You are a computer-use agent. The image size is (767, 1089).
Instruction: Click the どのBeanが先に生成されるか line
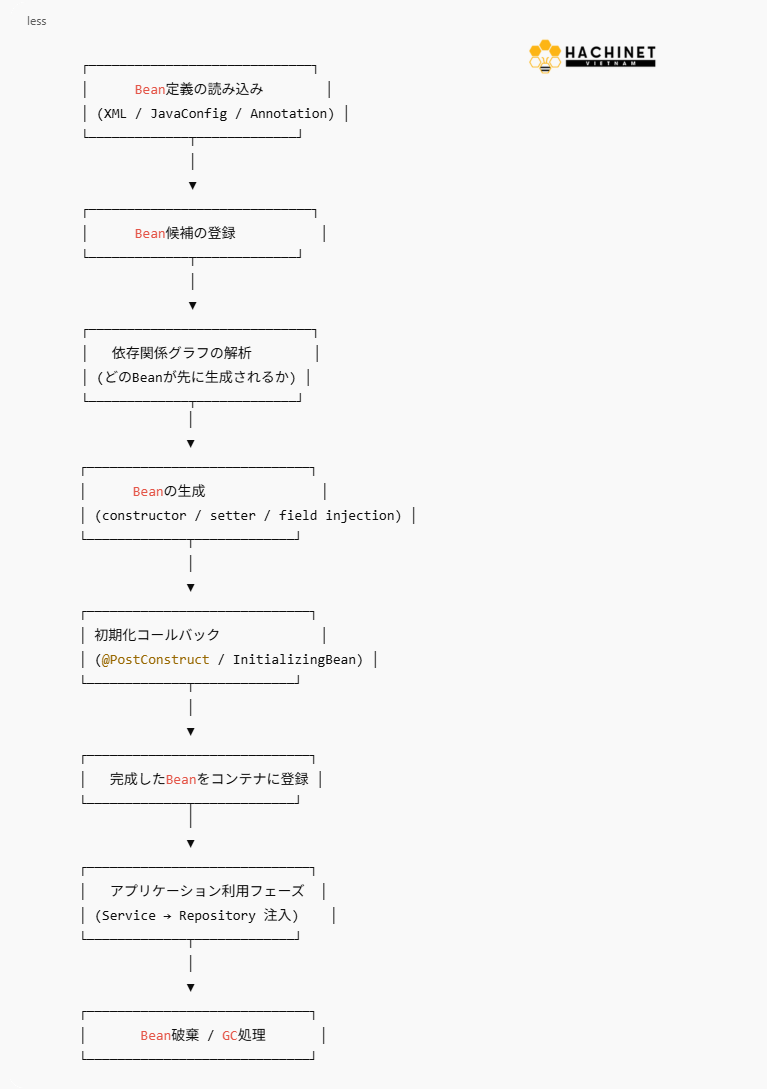[197, 377]
